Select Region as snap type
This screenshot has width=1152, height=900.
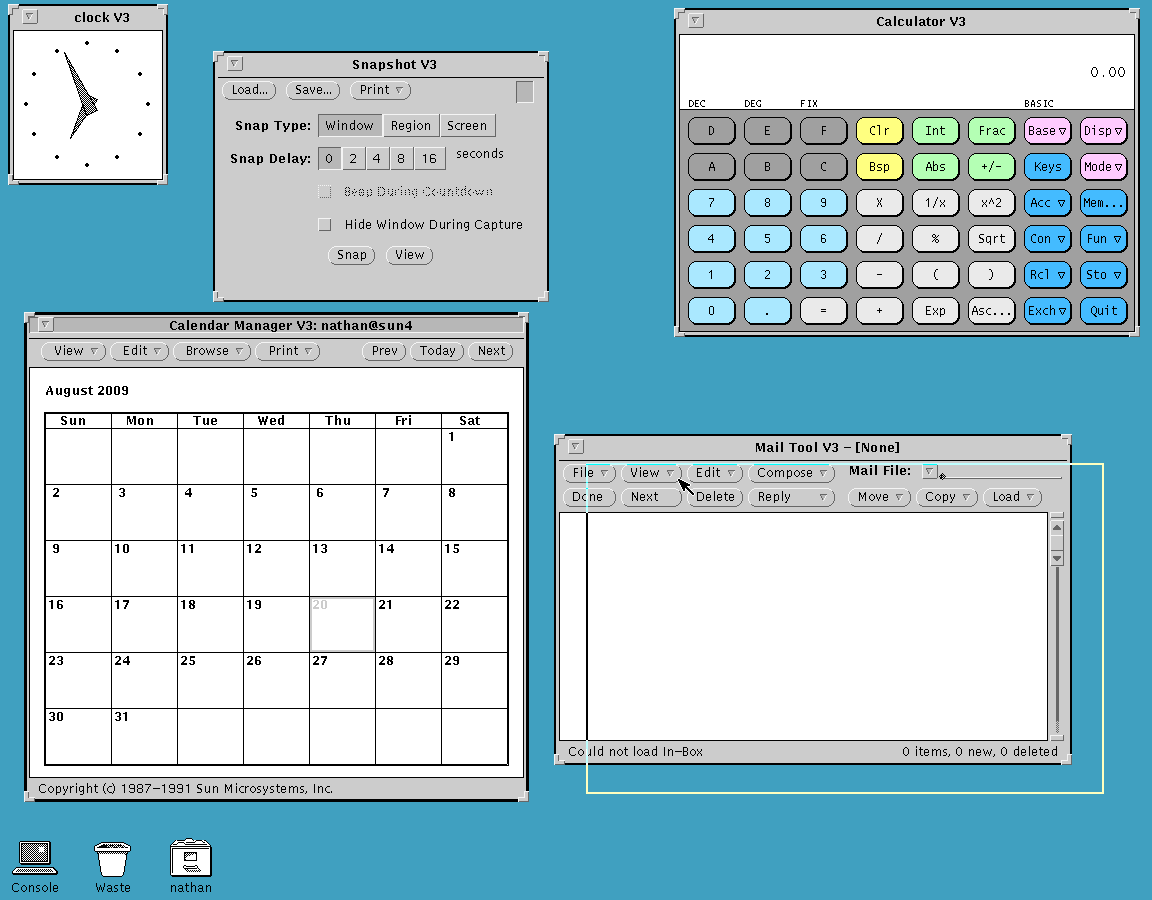(410, 126)
